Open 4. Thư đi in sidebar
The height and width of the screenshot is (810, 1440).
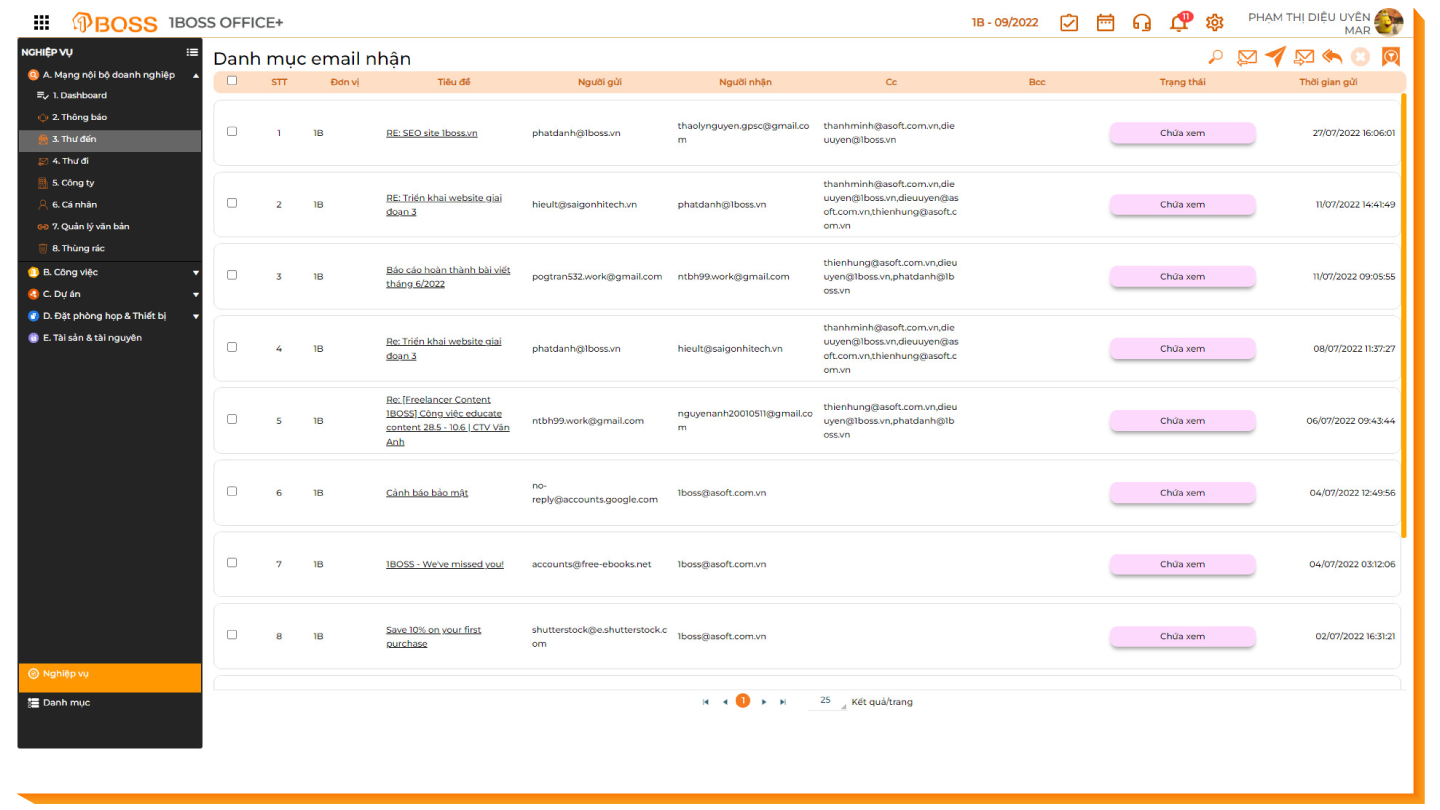click(70, 161)
